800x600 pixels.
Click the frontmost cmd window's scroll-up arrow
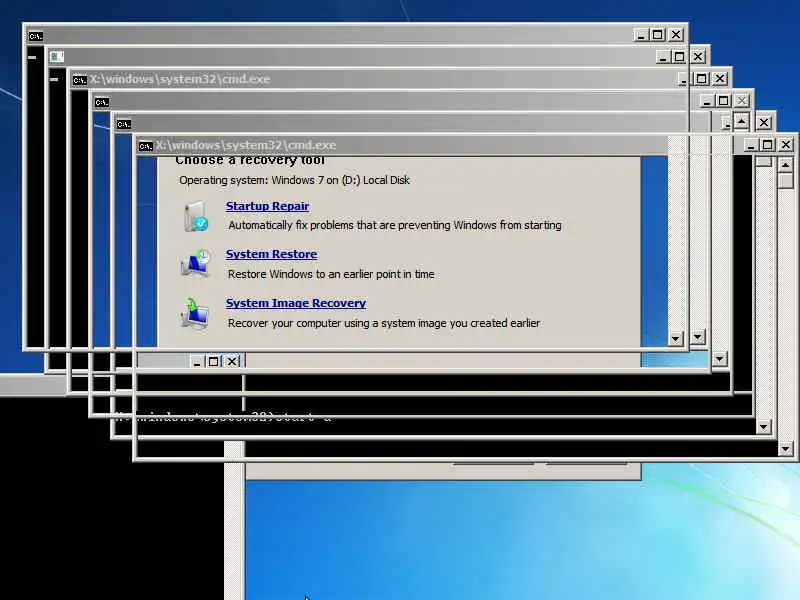click(x=786, y=165)
